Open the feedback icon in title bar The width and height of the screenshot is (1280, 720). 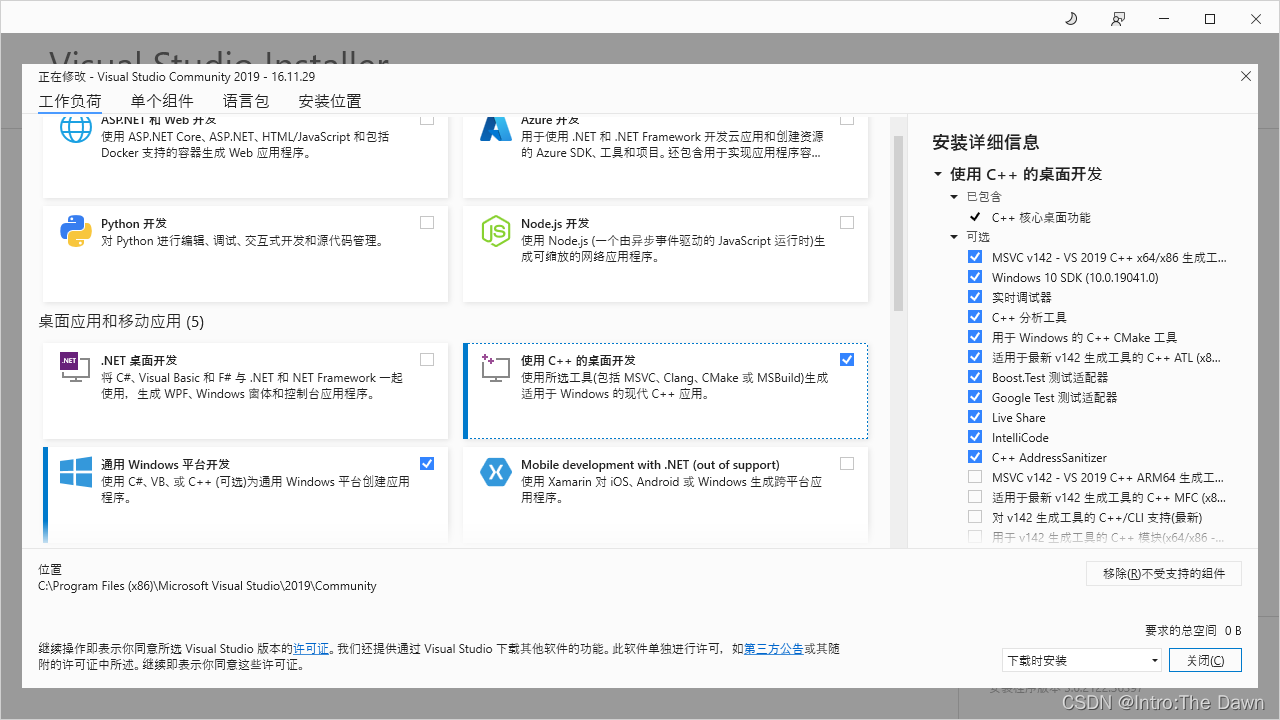[1117, 19]
